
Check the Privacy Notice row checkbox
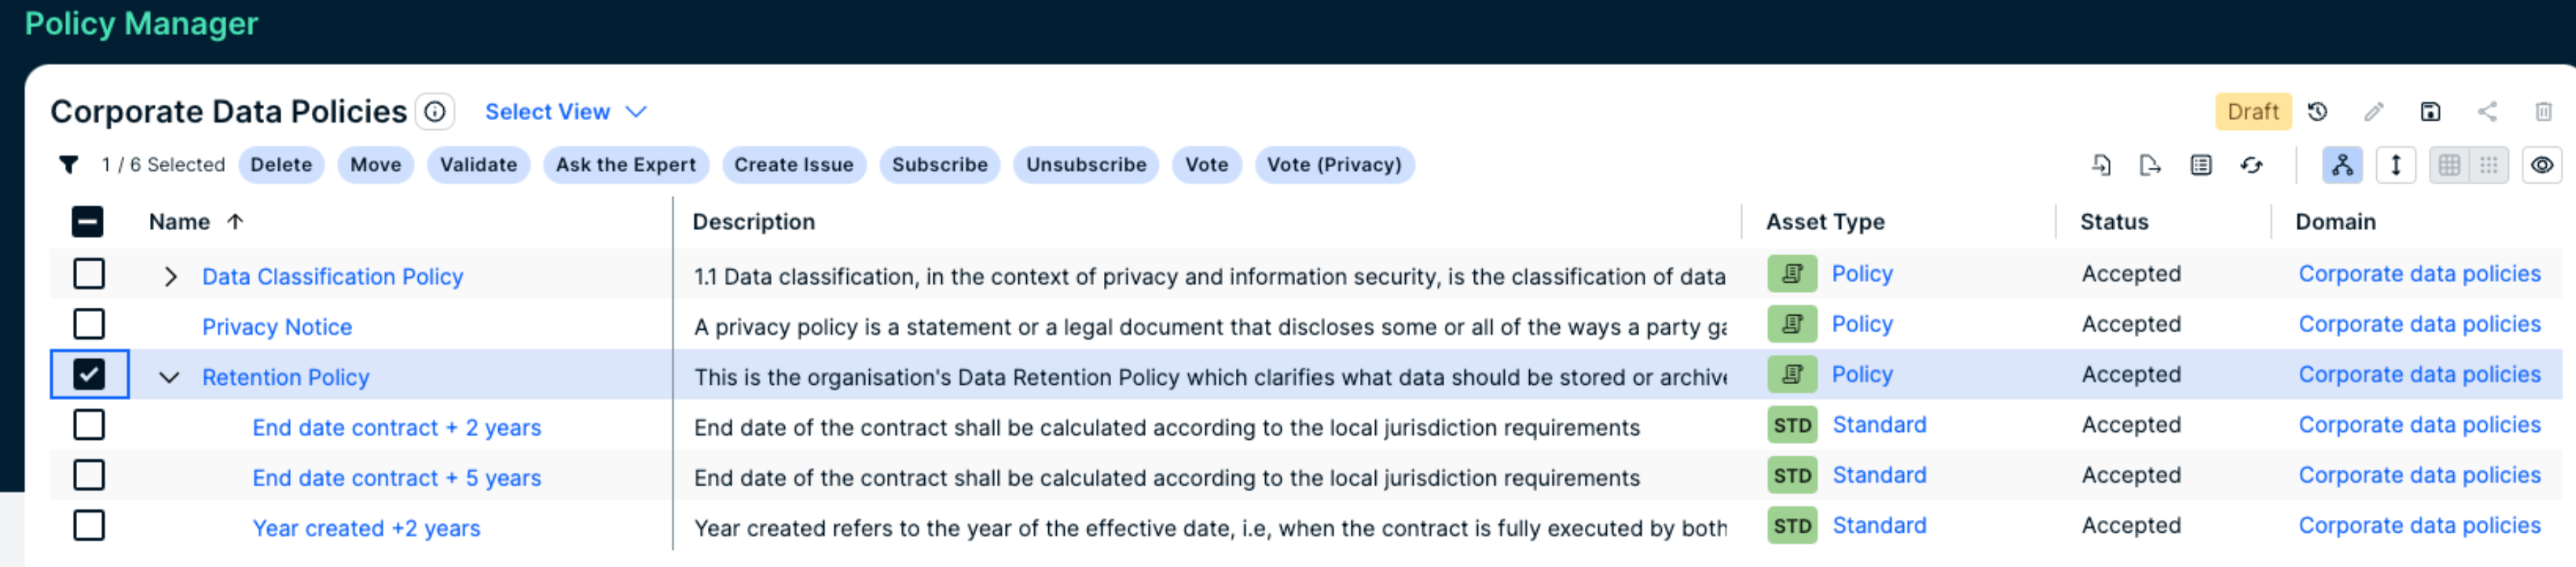89,324
